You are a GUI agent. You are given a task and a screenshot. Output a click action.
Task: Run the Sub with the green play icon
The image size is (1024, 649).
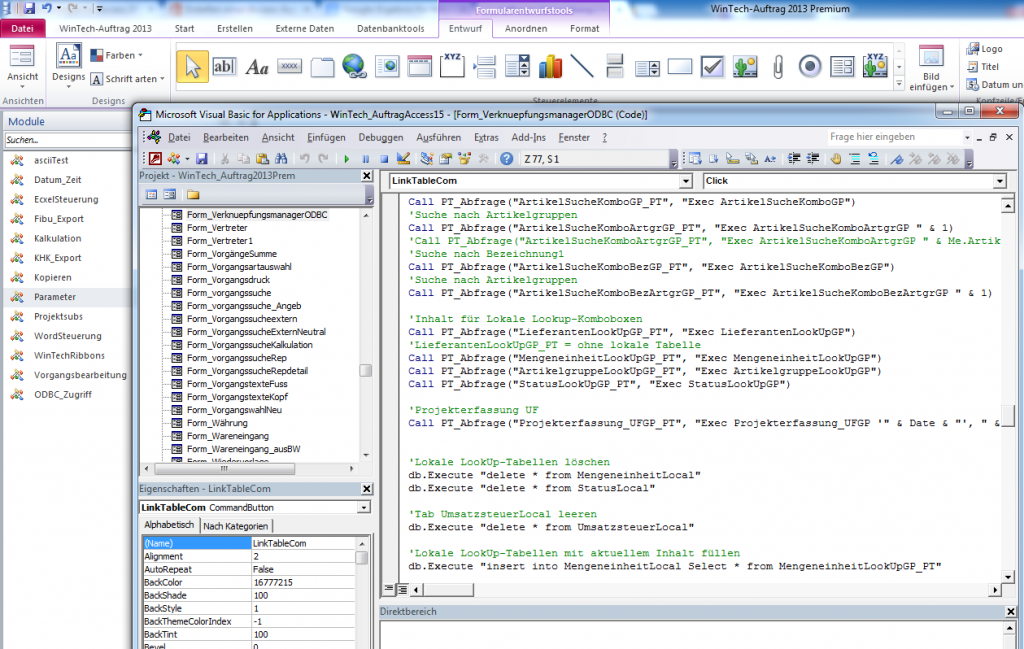[x=347, y=158]
